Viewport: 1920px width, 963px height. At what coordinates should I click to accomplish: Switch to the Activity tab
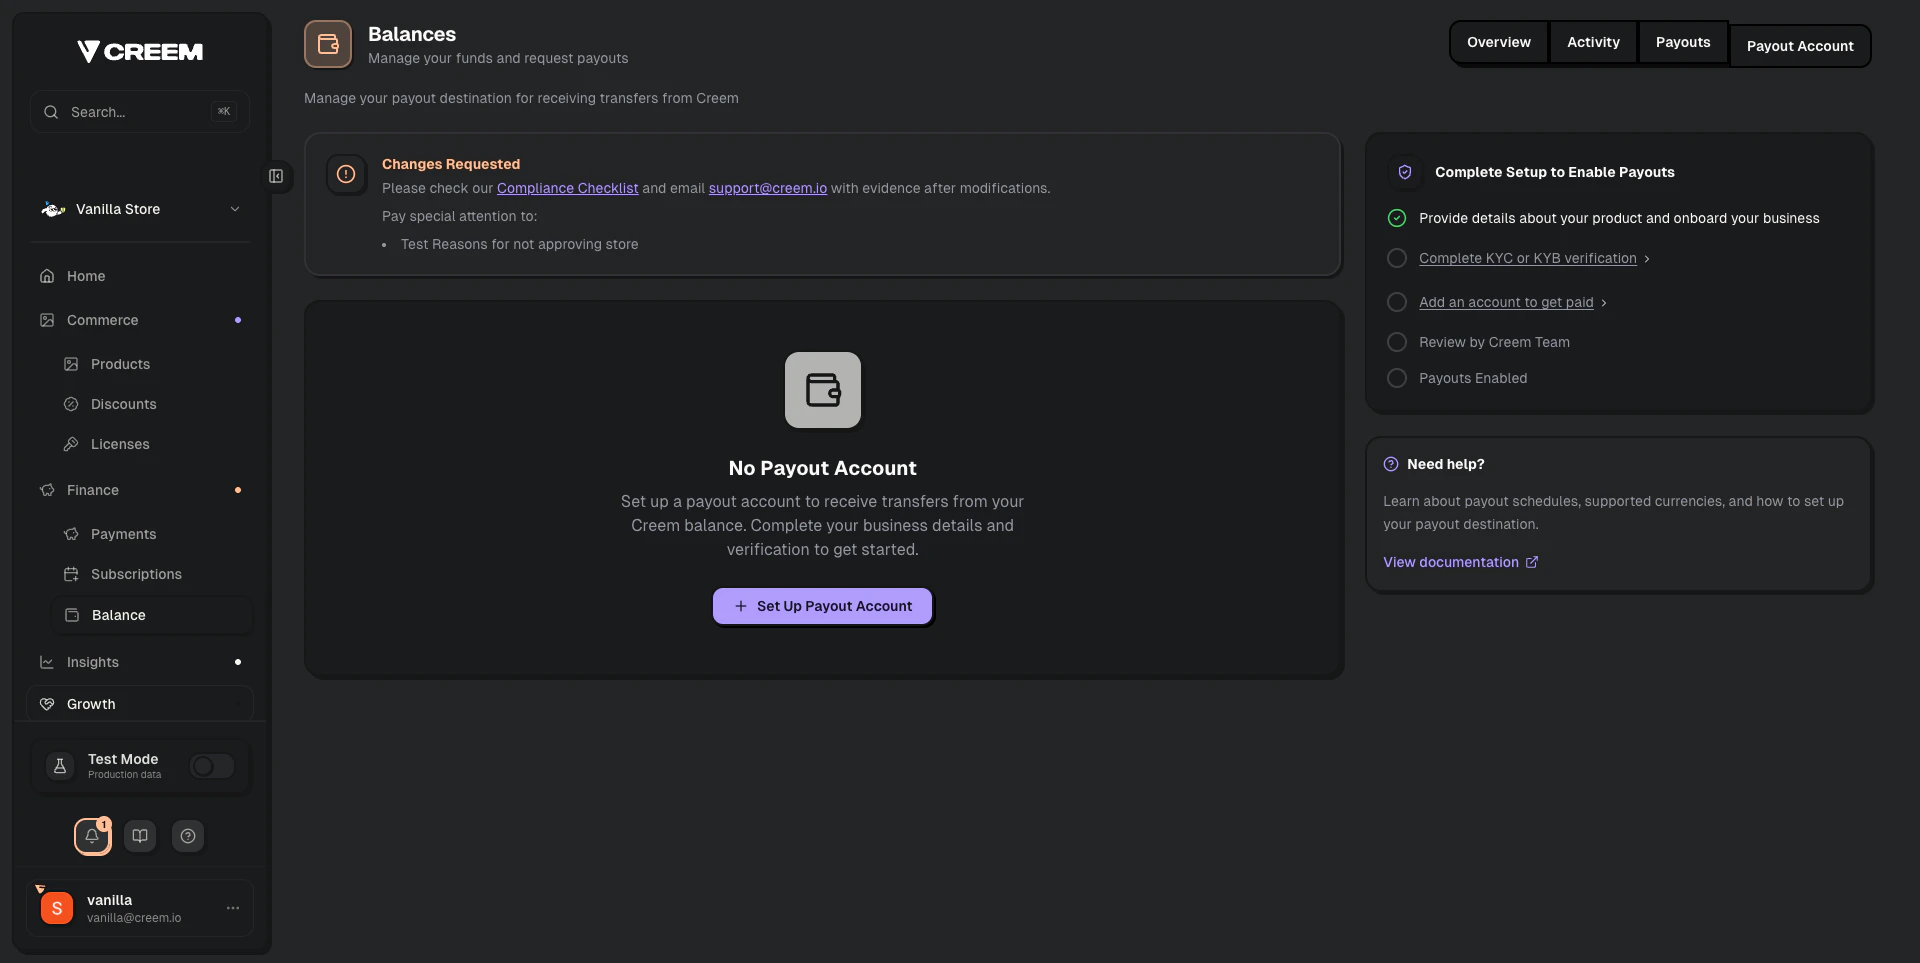point(1593,42)
